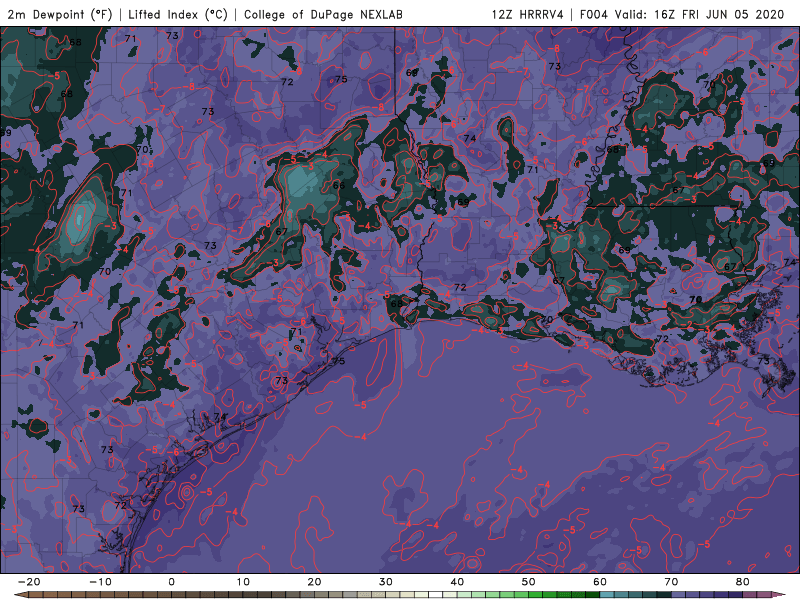Click the 0 label on the color scale
Image resolution: width=800 pixels, height=600 pixels.
(171, 582)
